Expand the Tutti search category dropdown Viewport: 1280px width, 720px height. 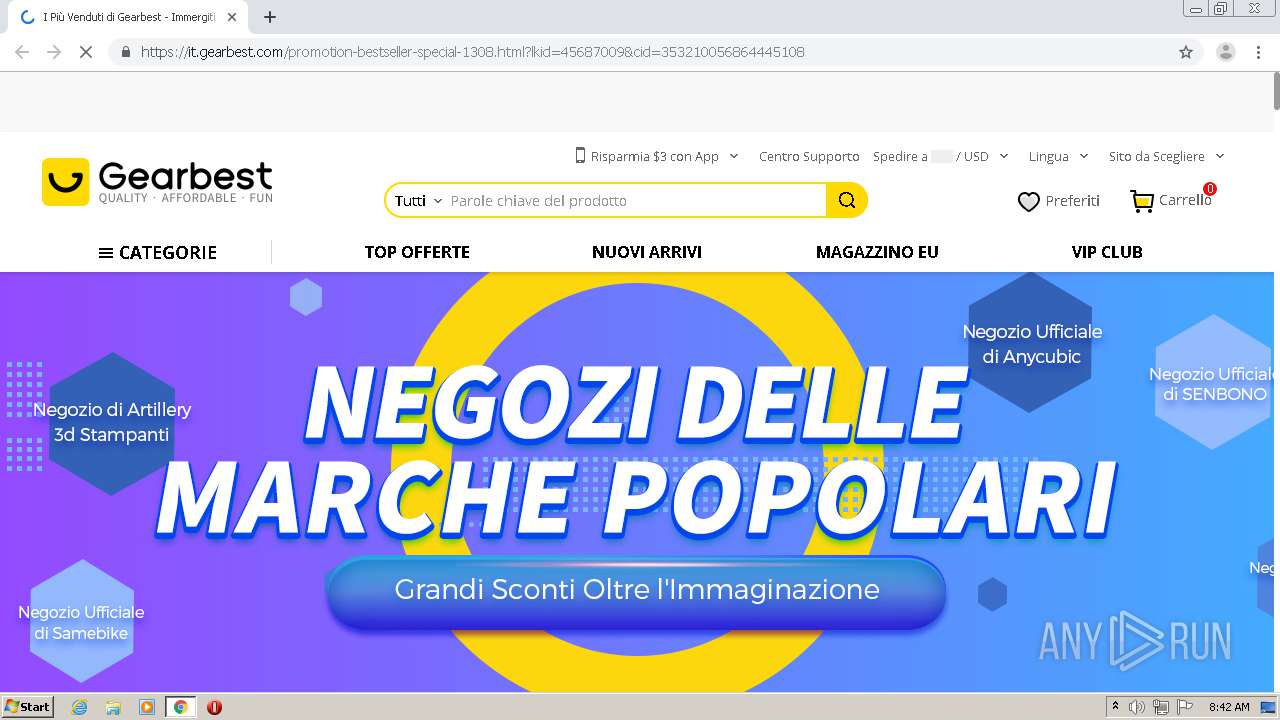(418, 201)
